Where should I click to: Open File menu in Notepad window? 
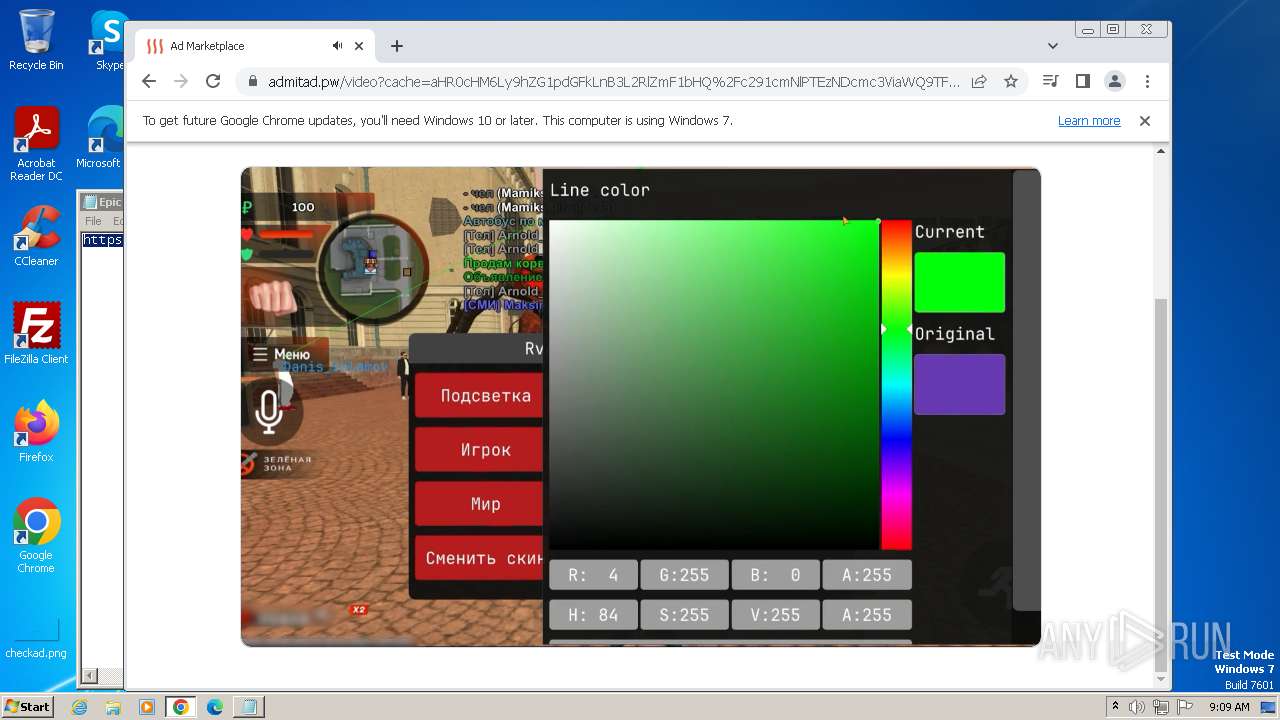click(93, 221)
